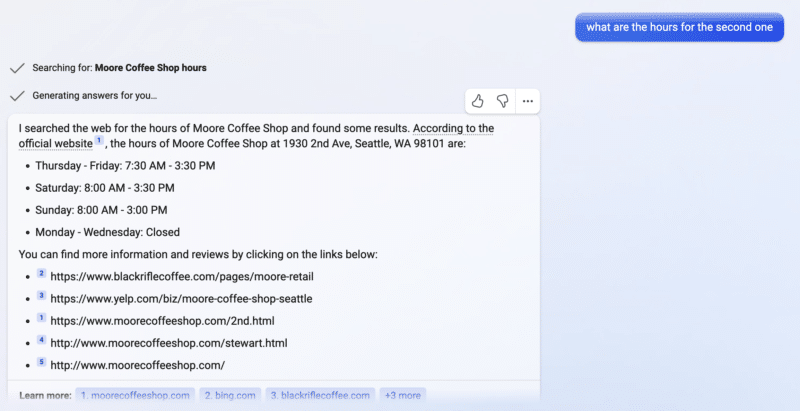This screenshot has width=800, height=411.
Task: Open Learn more source 3. blackriflecoffee.com
Action: pos(320,395)
